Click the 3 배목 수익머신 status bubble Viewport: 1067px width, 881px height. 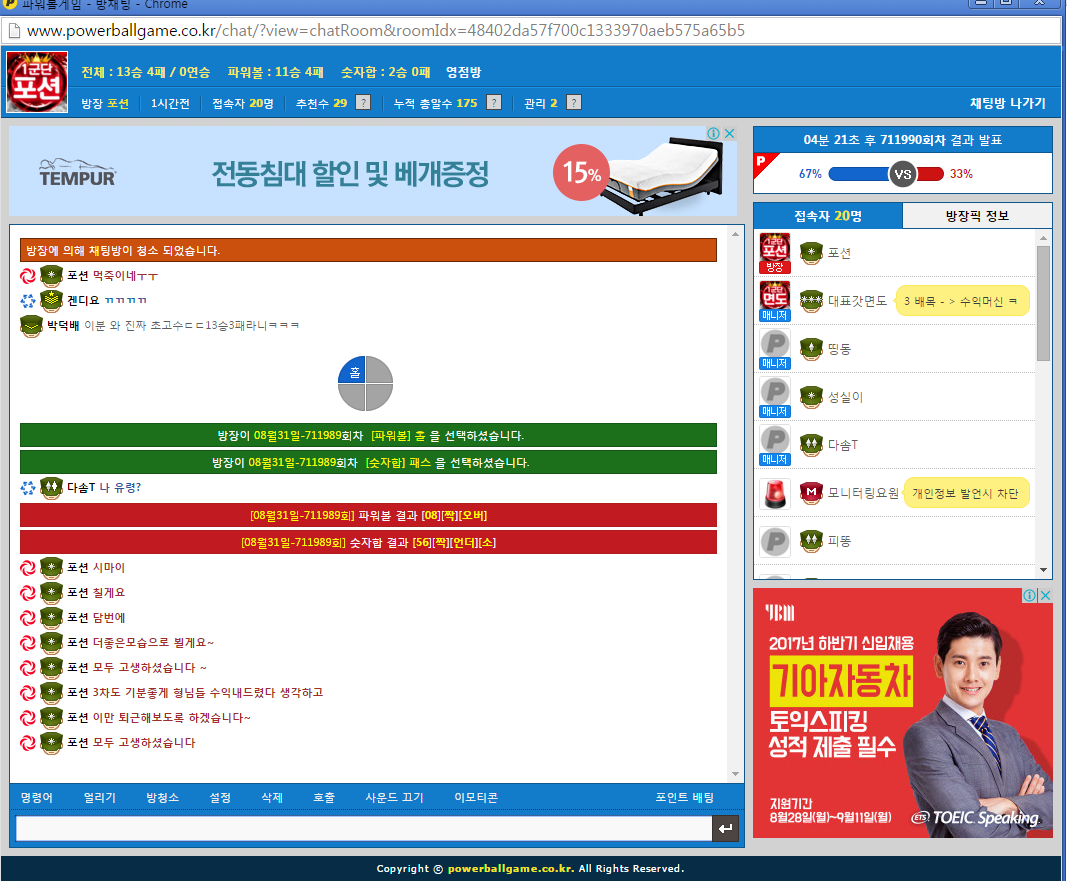tap(962, 301)
